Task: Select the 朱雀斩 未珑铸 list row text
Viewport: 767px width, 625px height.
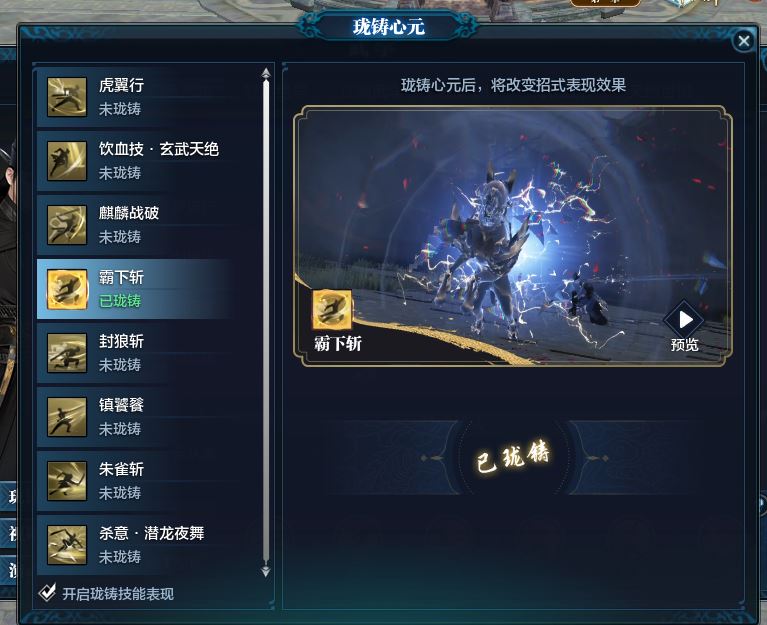Action: (120, 493)
